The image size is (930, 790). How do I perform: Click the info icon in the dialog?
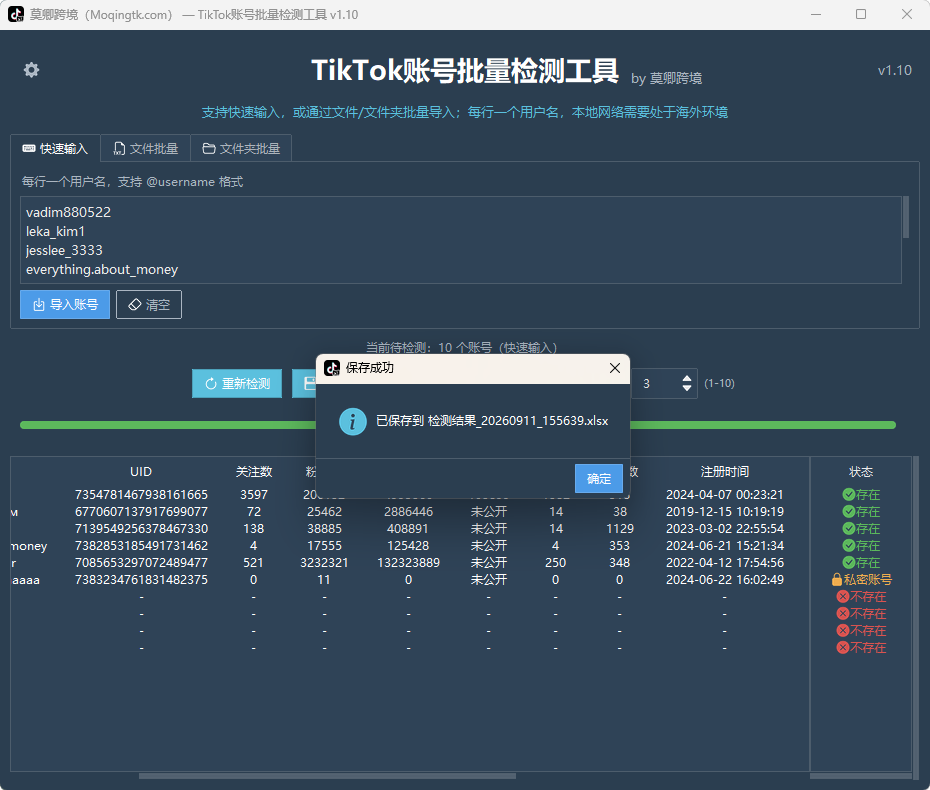[353, 422]
